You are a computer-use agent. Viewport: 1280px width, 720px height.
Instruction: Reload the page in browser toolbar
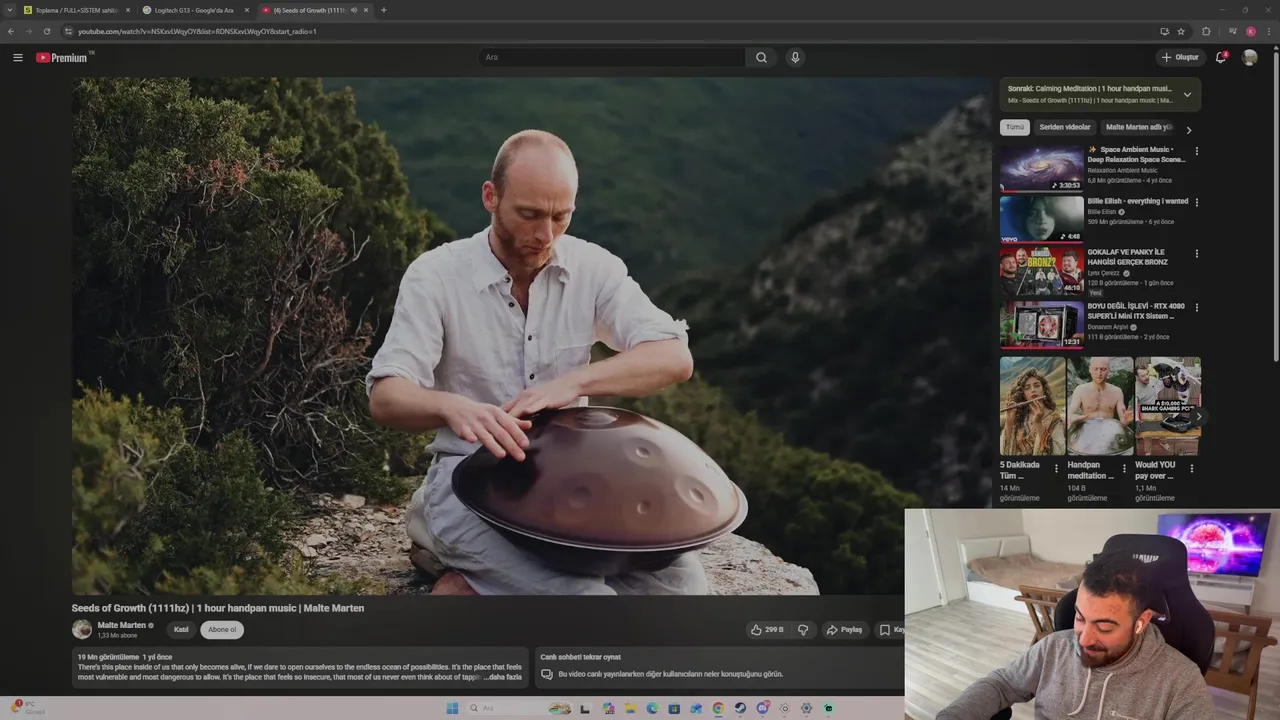pyautogui.click(x=46, y=31)
